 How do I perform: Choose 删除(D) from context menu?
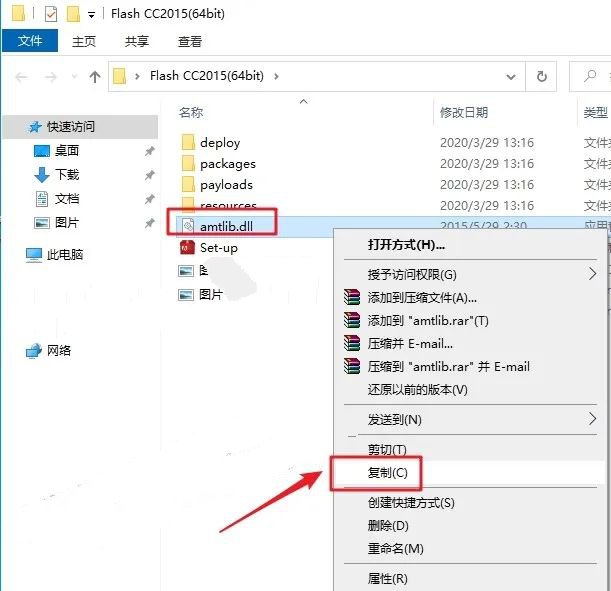click(388, 526)
